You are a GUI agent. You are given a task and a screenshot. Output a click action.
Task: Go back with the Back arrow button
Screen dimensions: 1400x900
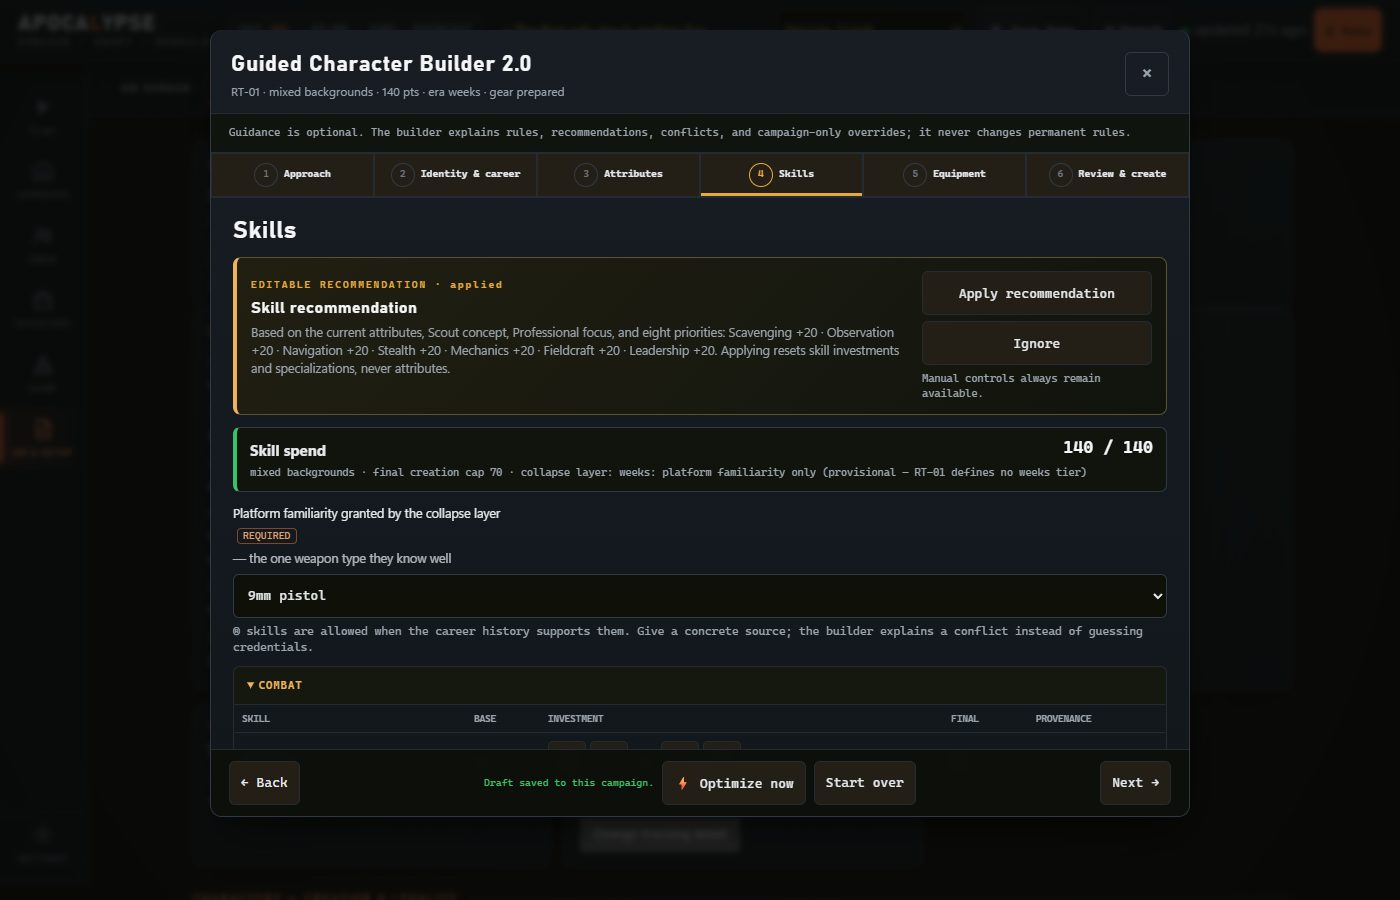[x=264, y=783]
